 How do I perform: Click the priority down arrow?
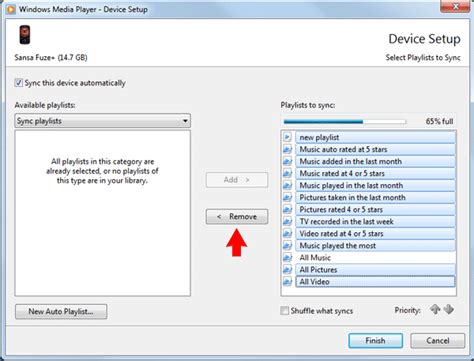click(449, 309)
